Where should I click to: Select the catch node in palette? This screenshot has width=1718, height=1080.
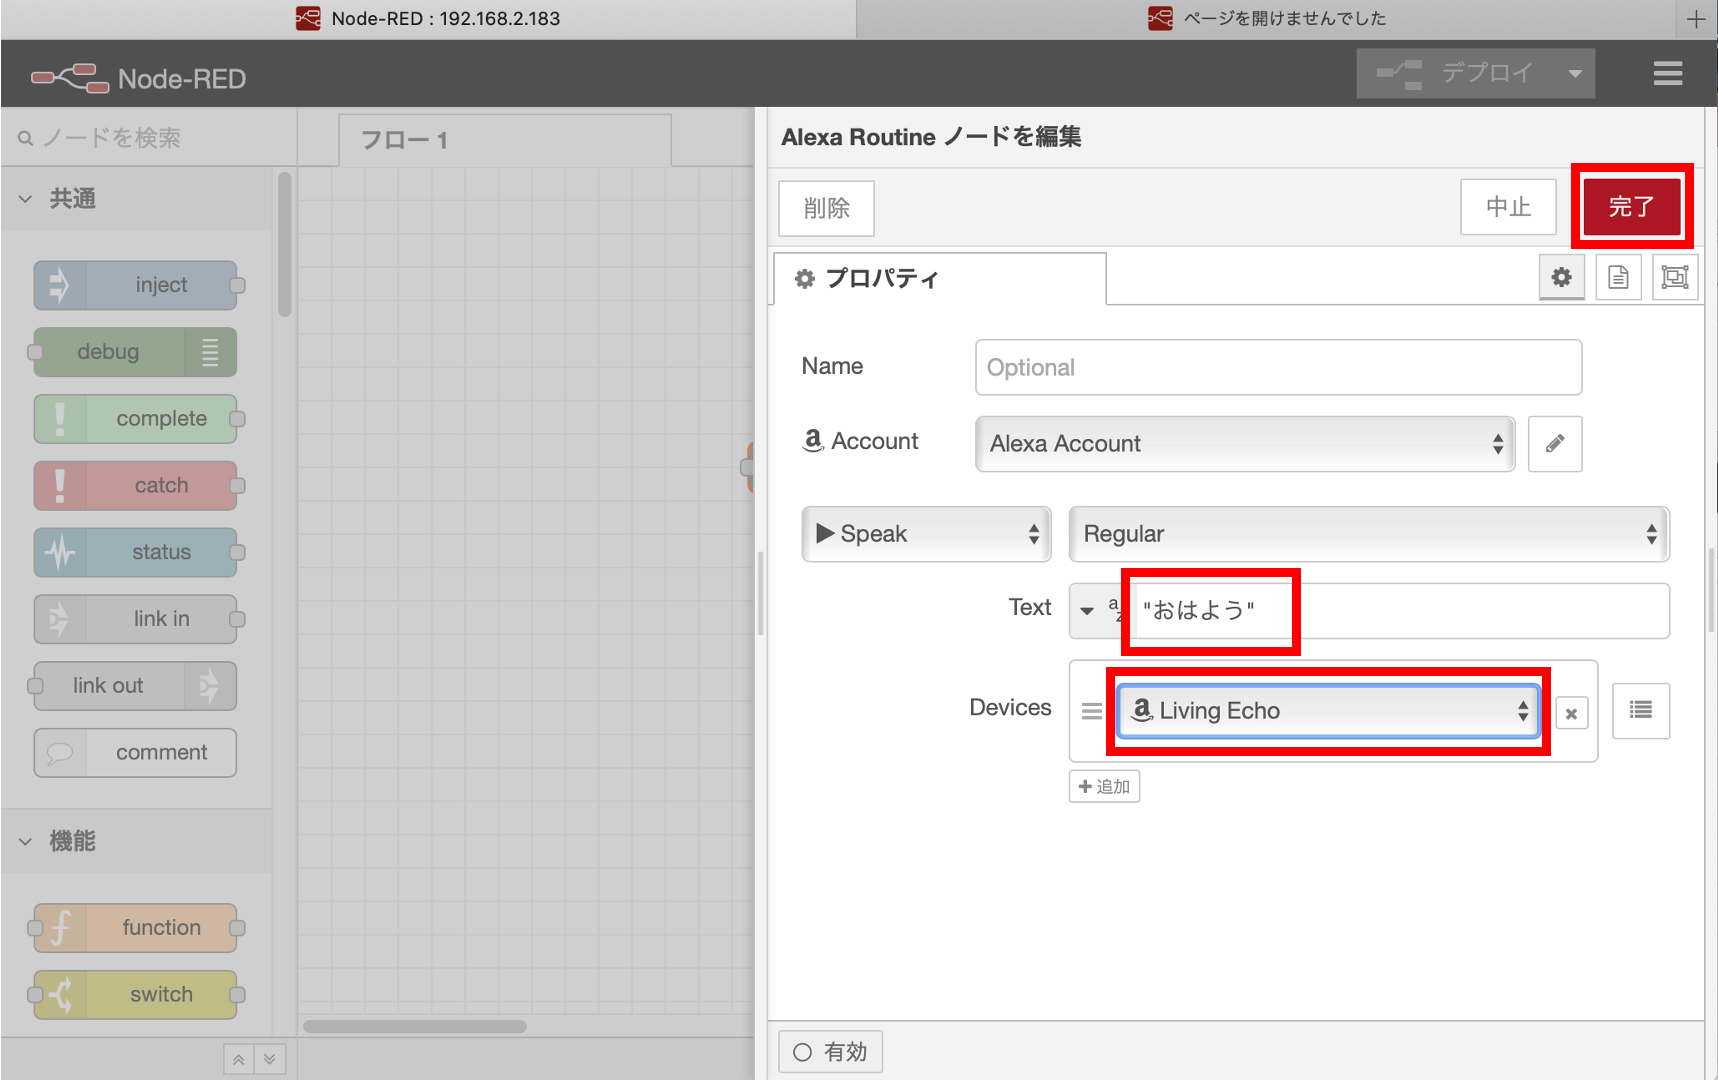(x=136, y=486)
